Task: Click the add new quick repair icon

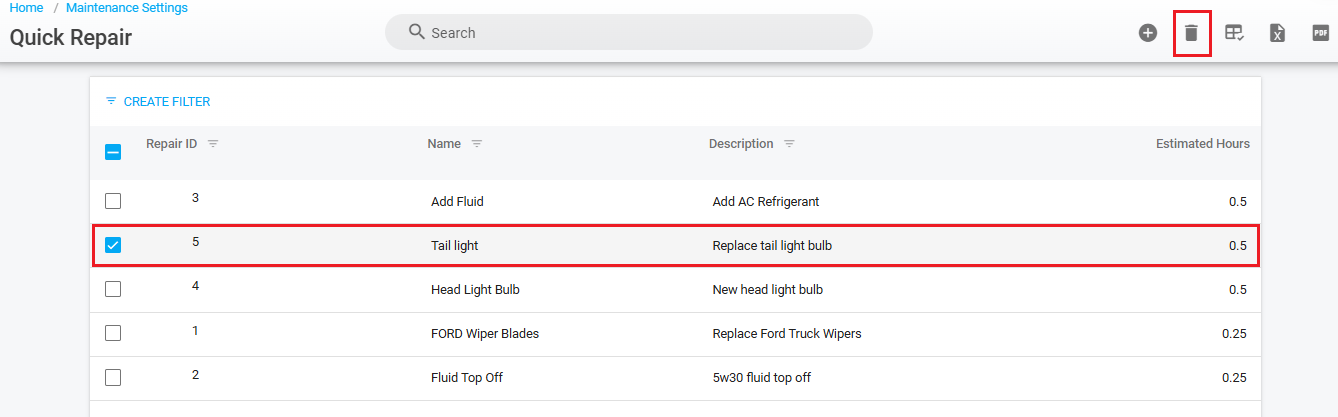Action: coord(1148,33)
